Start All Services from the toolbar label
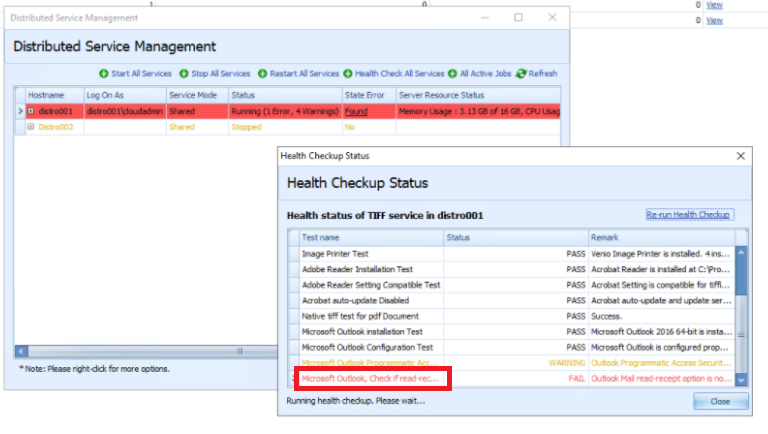768x434 pixels. click(x=141, y=73)
